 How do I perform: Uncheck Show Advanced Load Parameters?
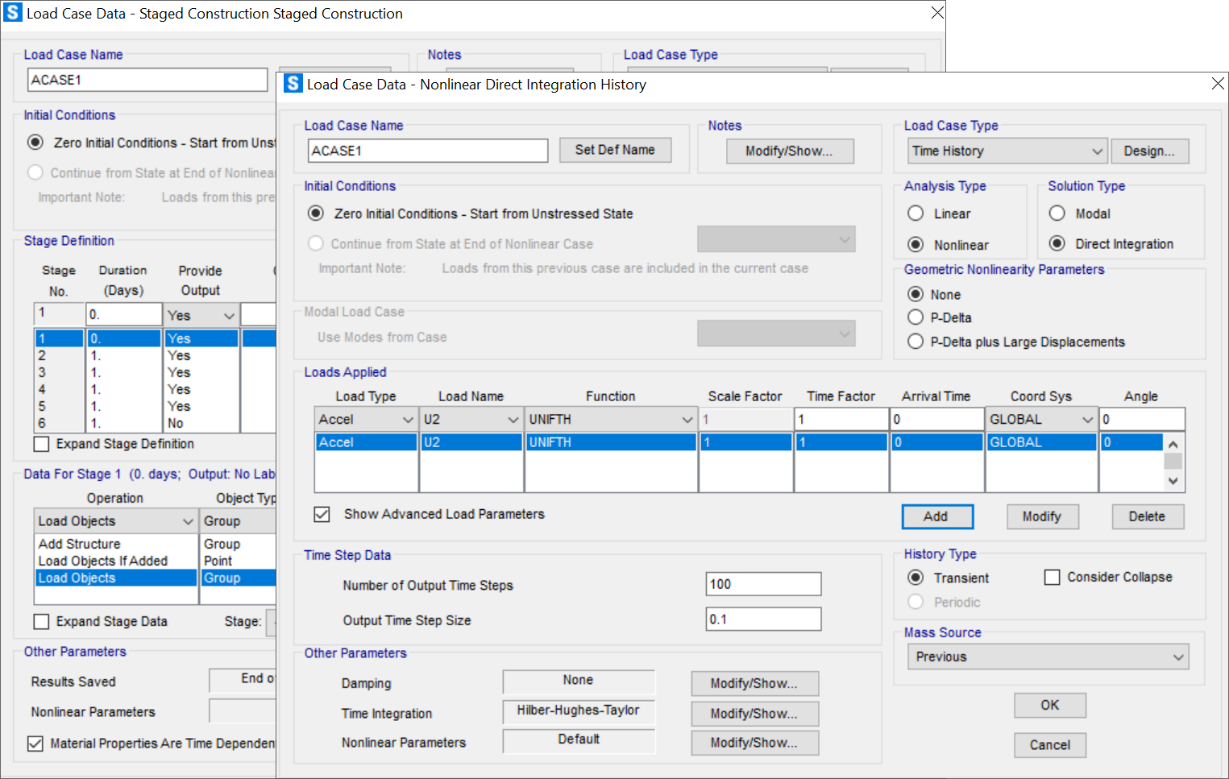[322, 514]
